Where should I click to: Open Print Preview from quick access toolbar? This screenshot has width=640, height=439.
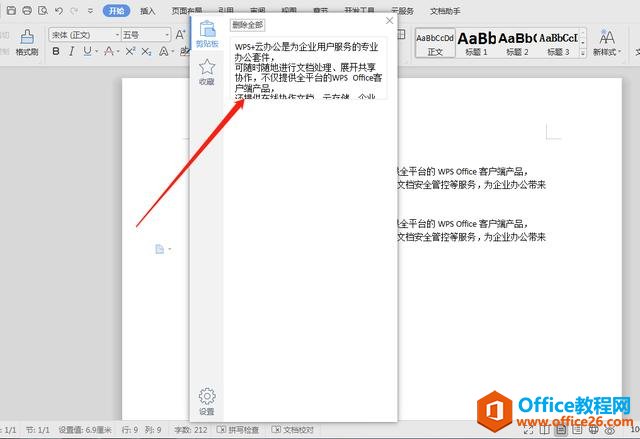(x=43, y=10)
